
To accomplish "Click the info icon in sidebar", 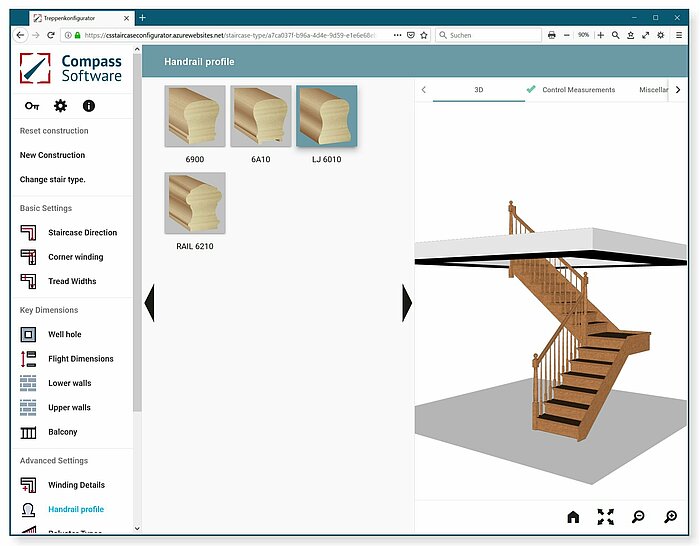I will click(89, 106).
